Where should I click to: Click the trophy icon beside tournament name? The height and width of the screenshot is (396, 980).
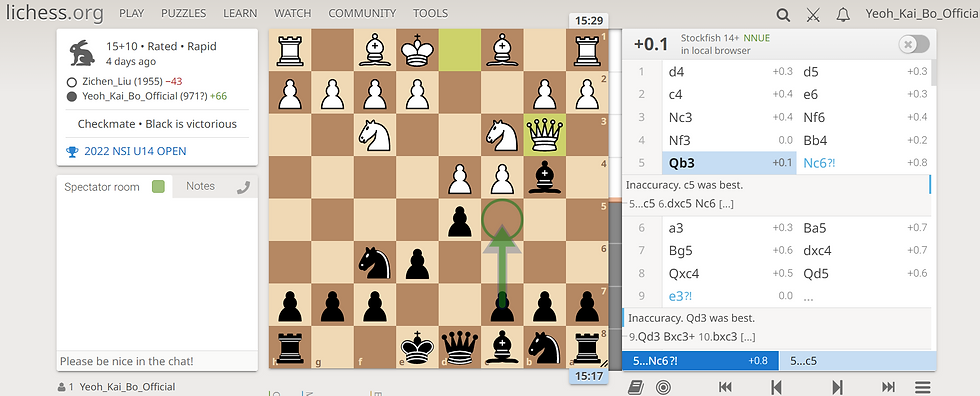tap(72, 151)
